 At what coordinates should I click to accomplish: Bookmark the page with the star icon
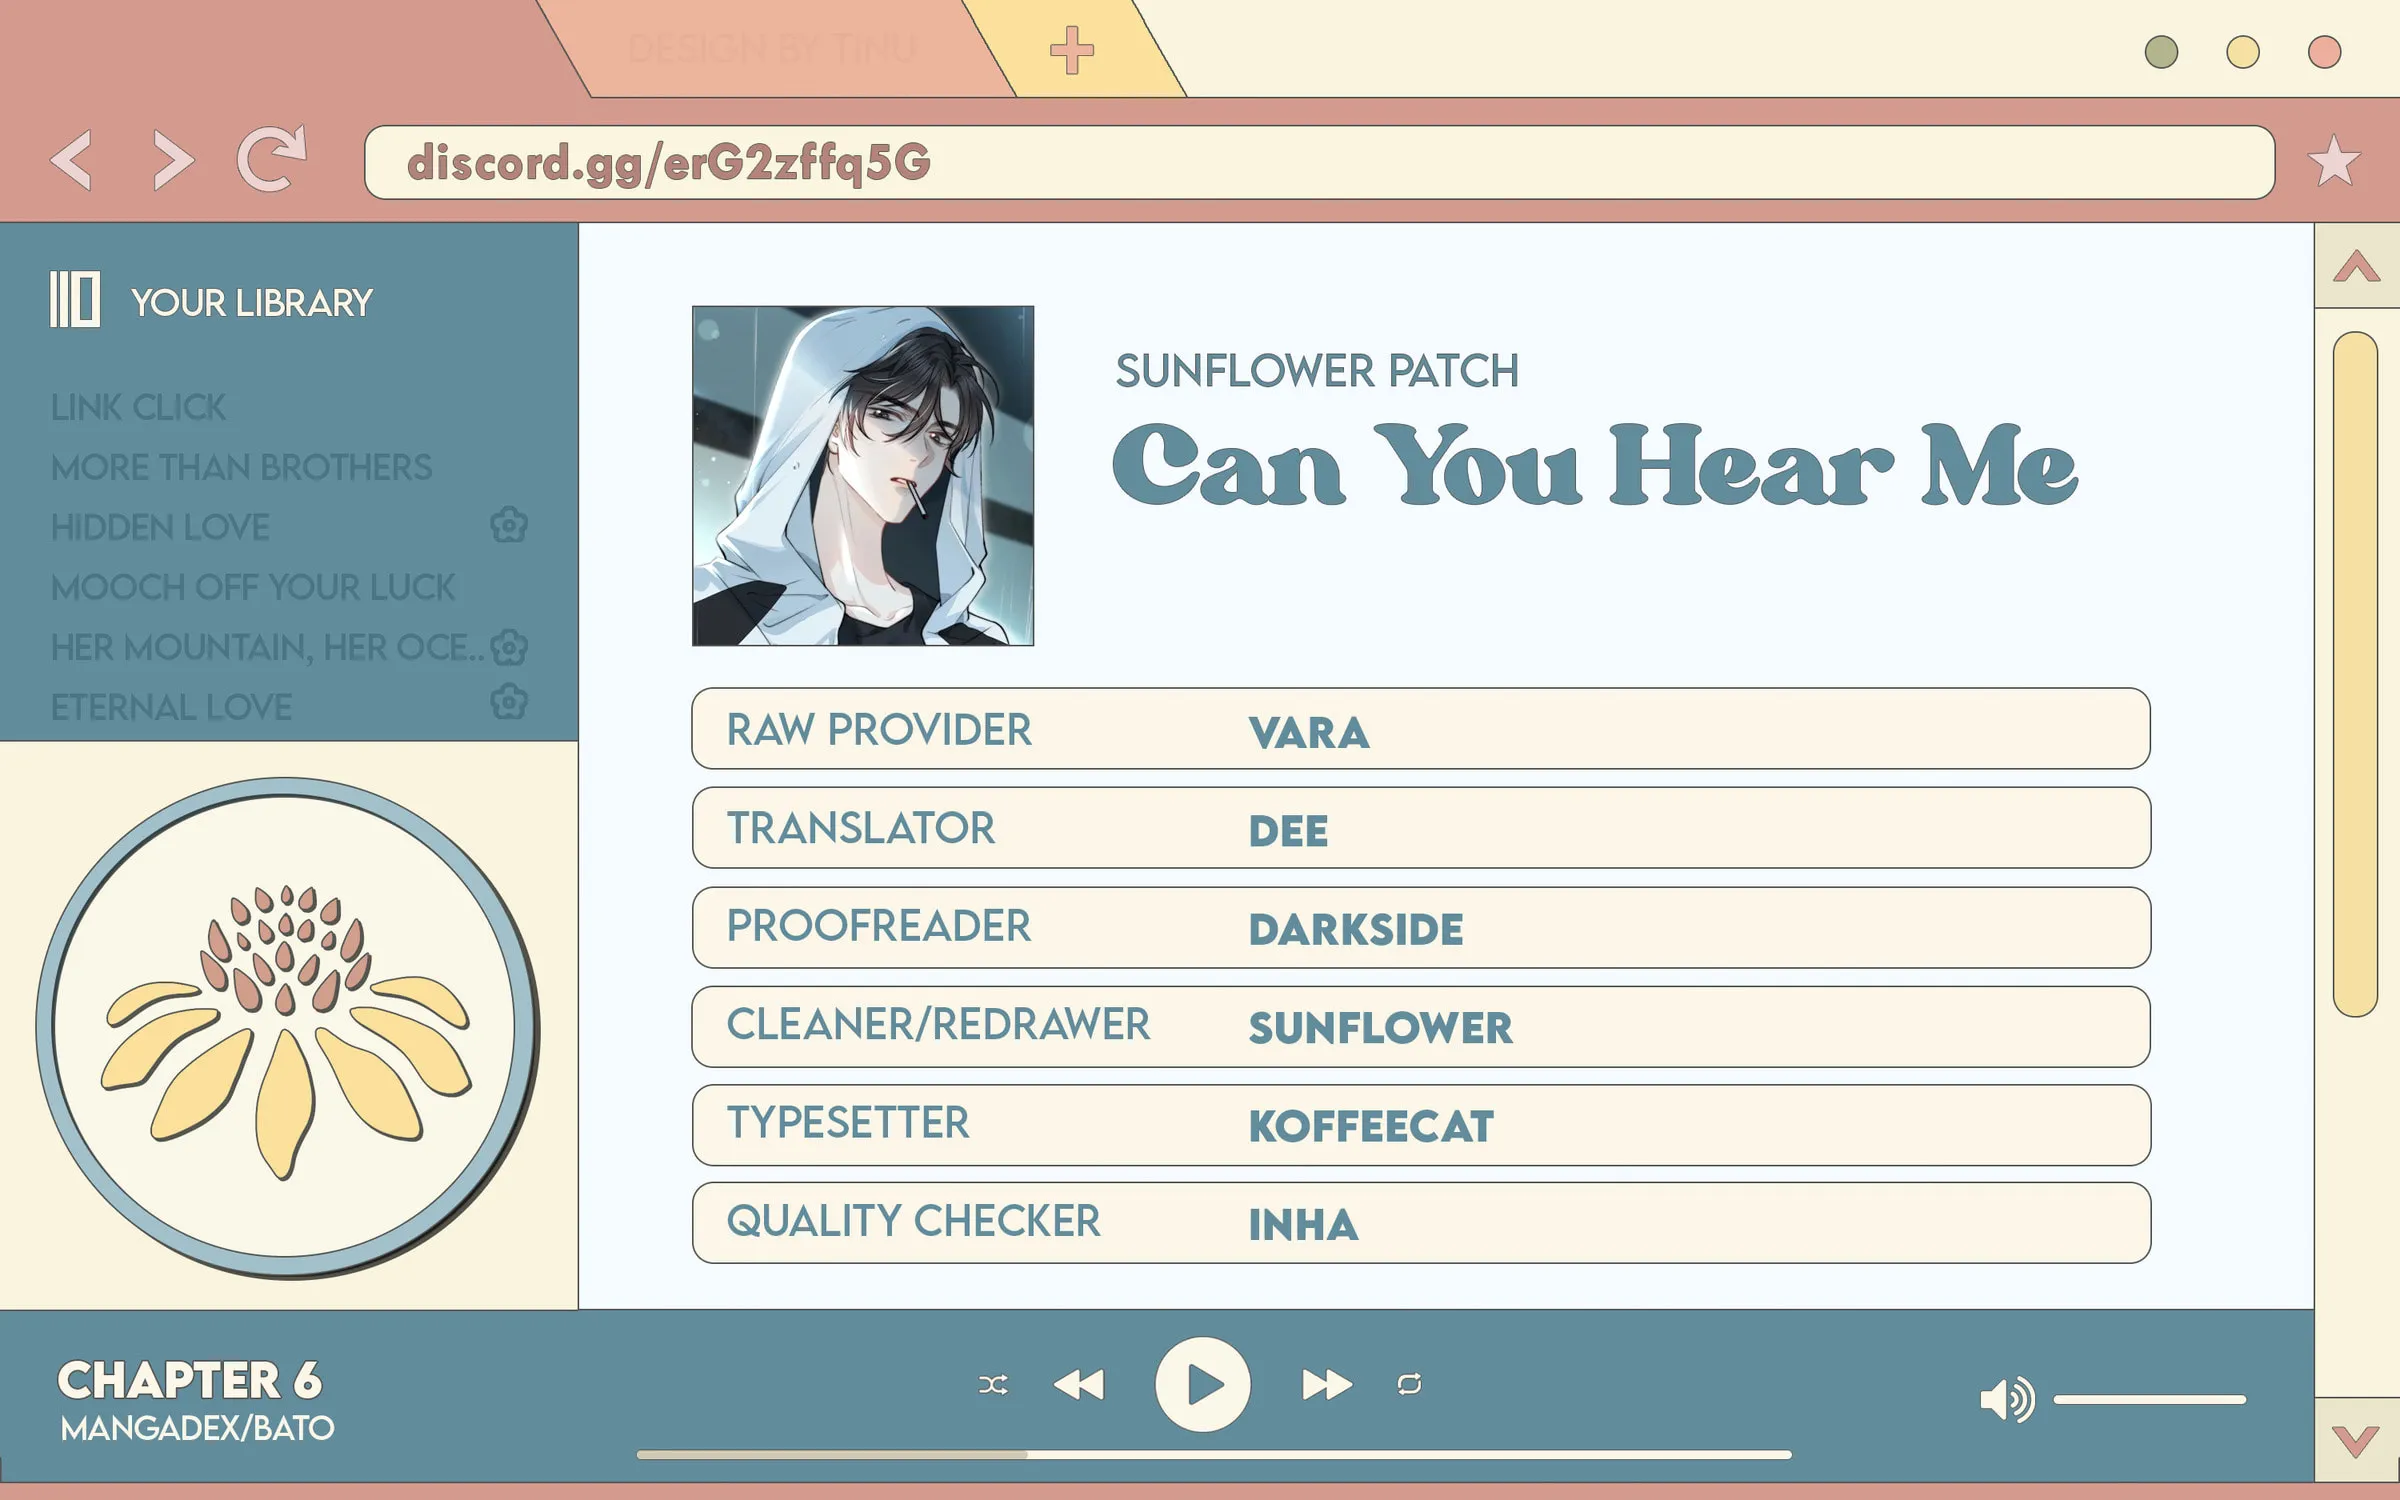2334,160
